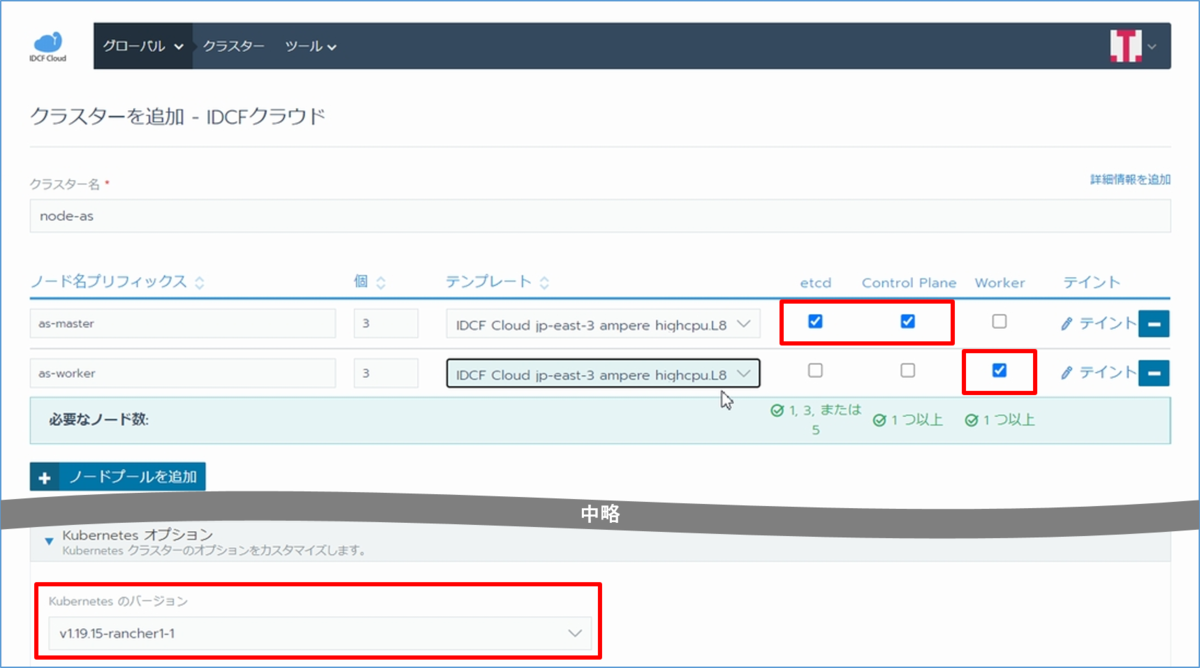This screenshot has width=1200, height=668.
Task: Click ノードプールを追加 button
Action: coord(118,477)
